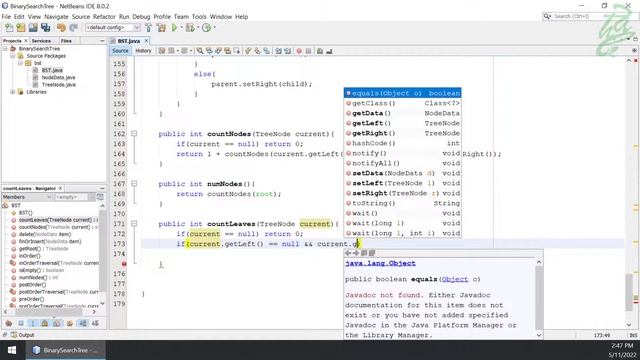Click the Build Project hammer icon
The height and width of the screenshot is (360, 640).
coord(149,28)
